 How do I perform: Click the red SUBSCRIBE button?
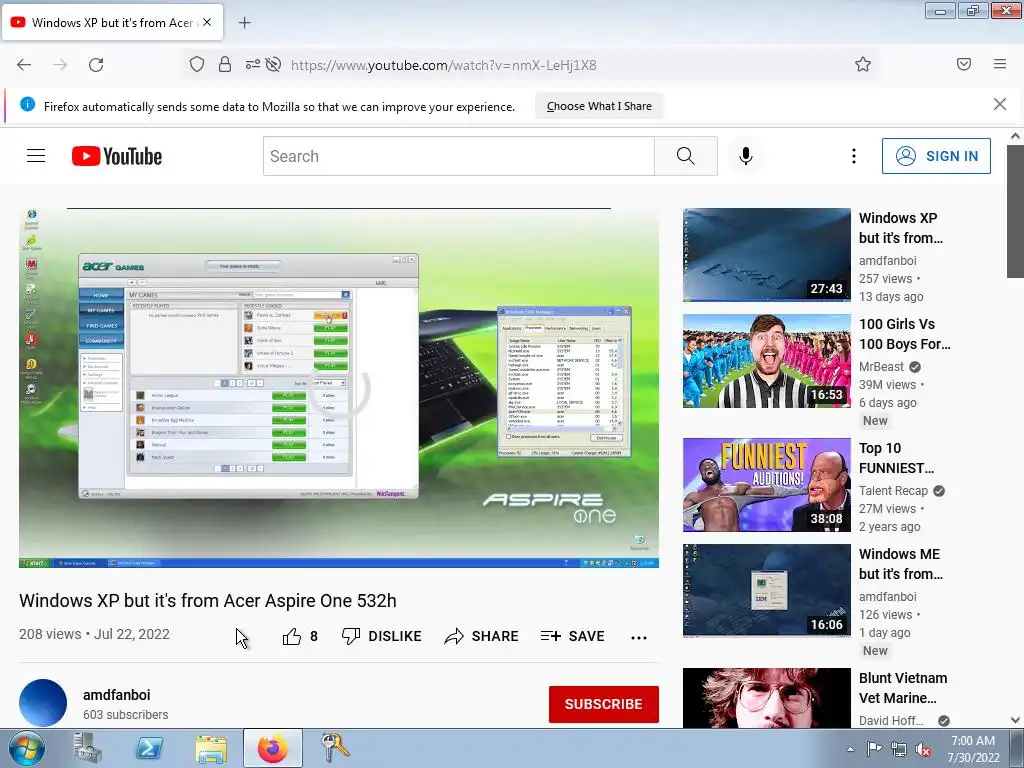pyautogui.click(x=603, y=704)
